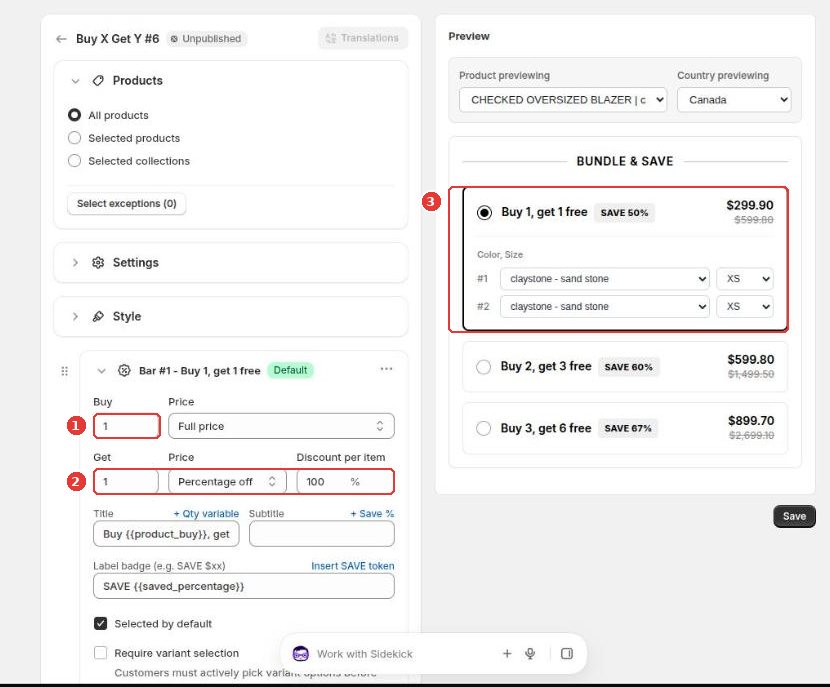Open the Bar #1 three-dot menu
Screen dimensions: 830x687
pyautogui.click(x=386, y=369)
